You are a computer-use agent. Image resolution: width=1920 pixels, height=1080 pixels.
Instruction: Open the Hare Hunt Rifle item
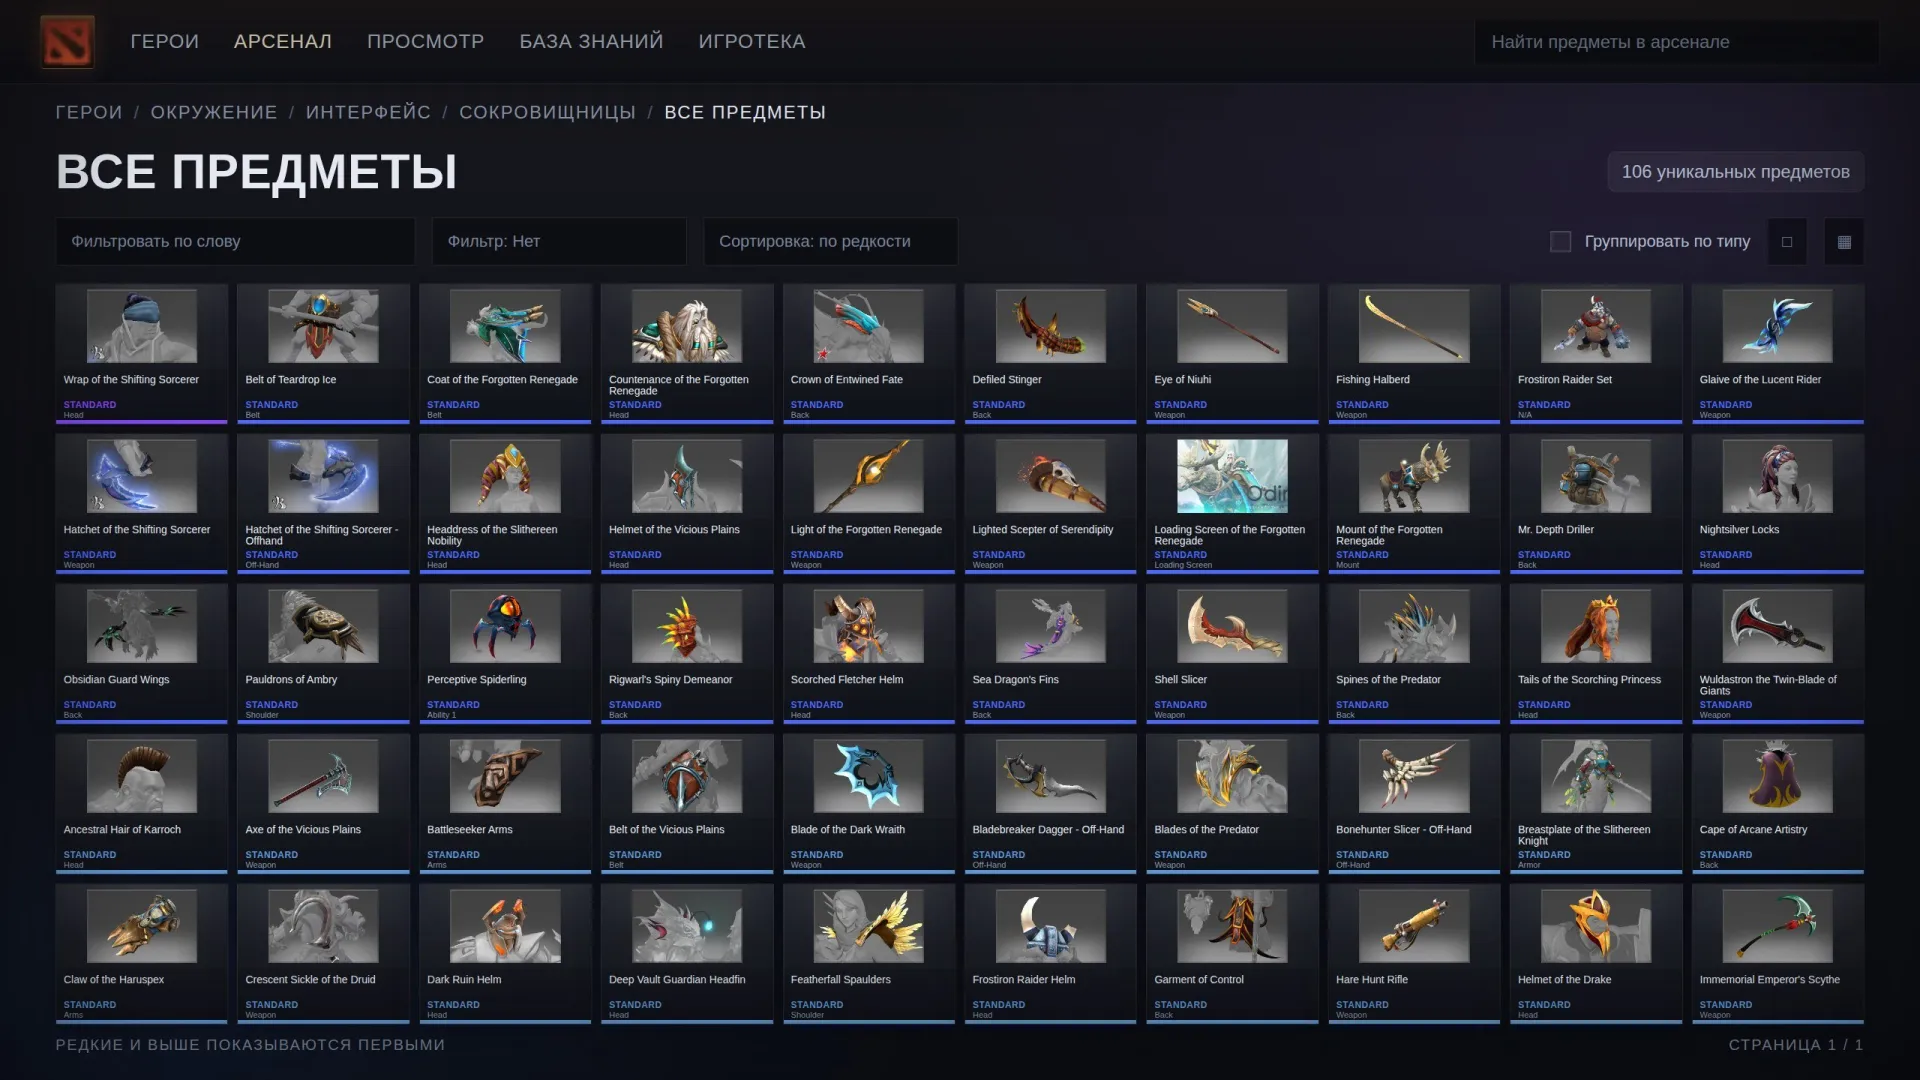pos(1414,954)
